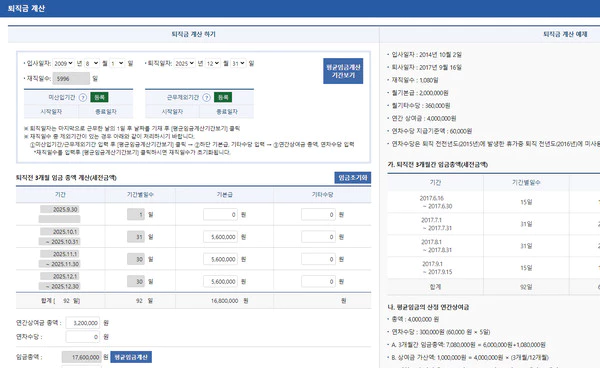Click the 연간상여금 총액 field showing 3,200,000

(x=83, y=323)
